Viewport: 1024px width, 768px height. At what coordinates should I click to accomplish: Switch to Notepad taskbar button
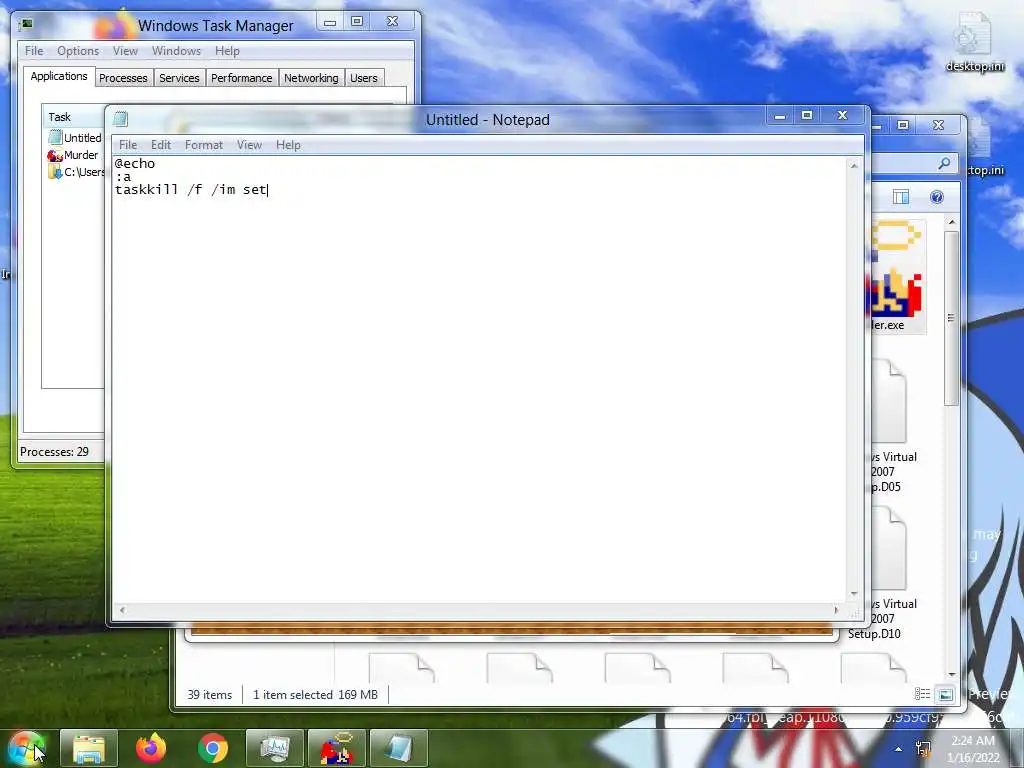[398, 748]
